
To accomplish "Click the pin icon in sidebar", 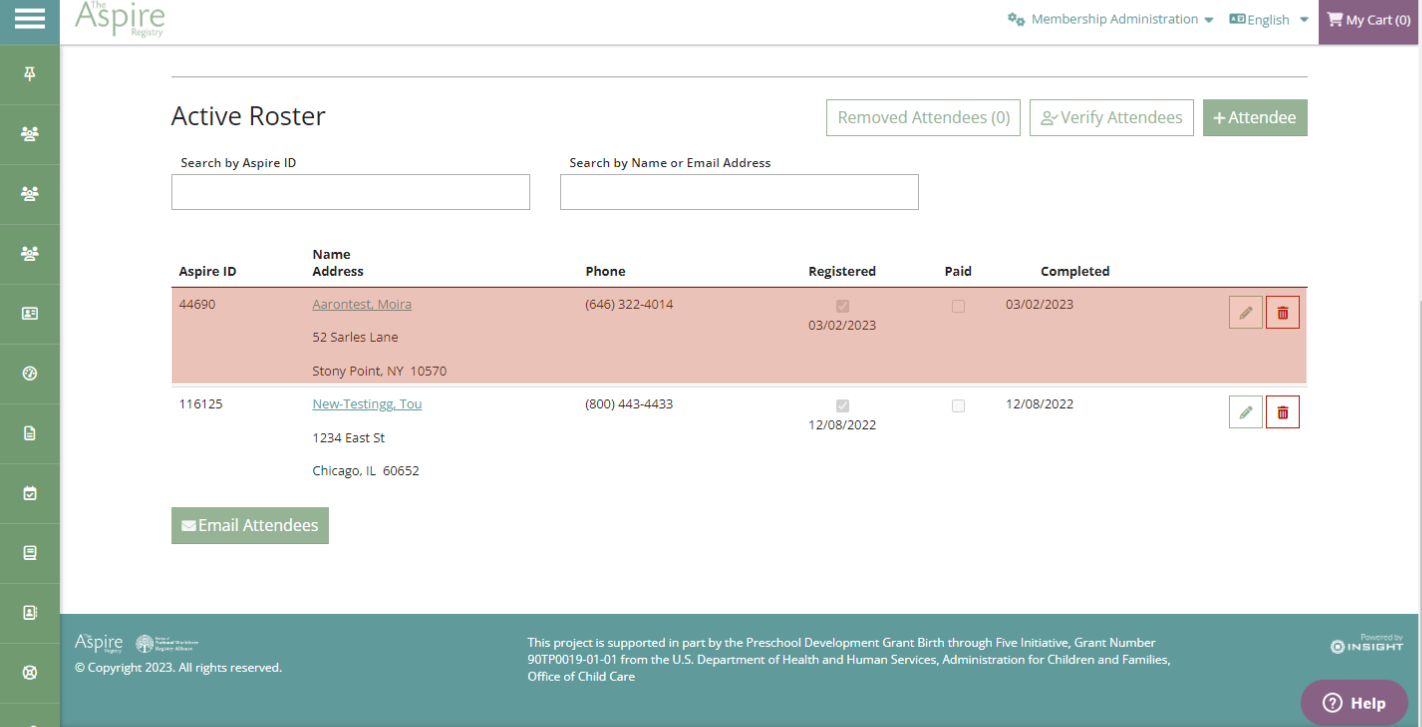I will 29,74.
